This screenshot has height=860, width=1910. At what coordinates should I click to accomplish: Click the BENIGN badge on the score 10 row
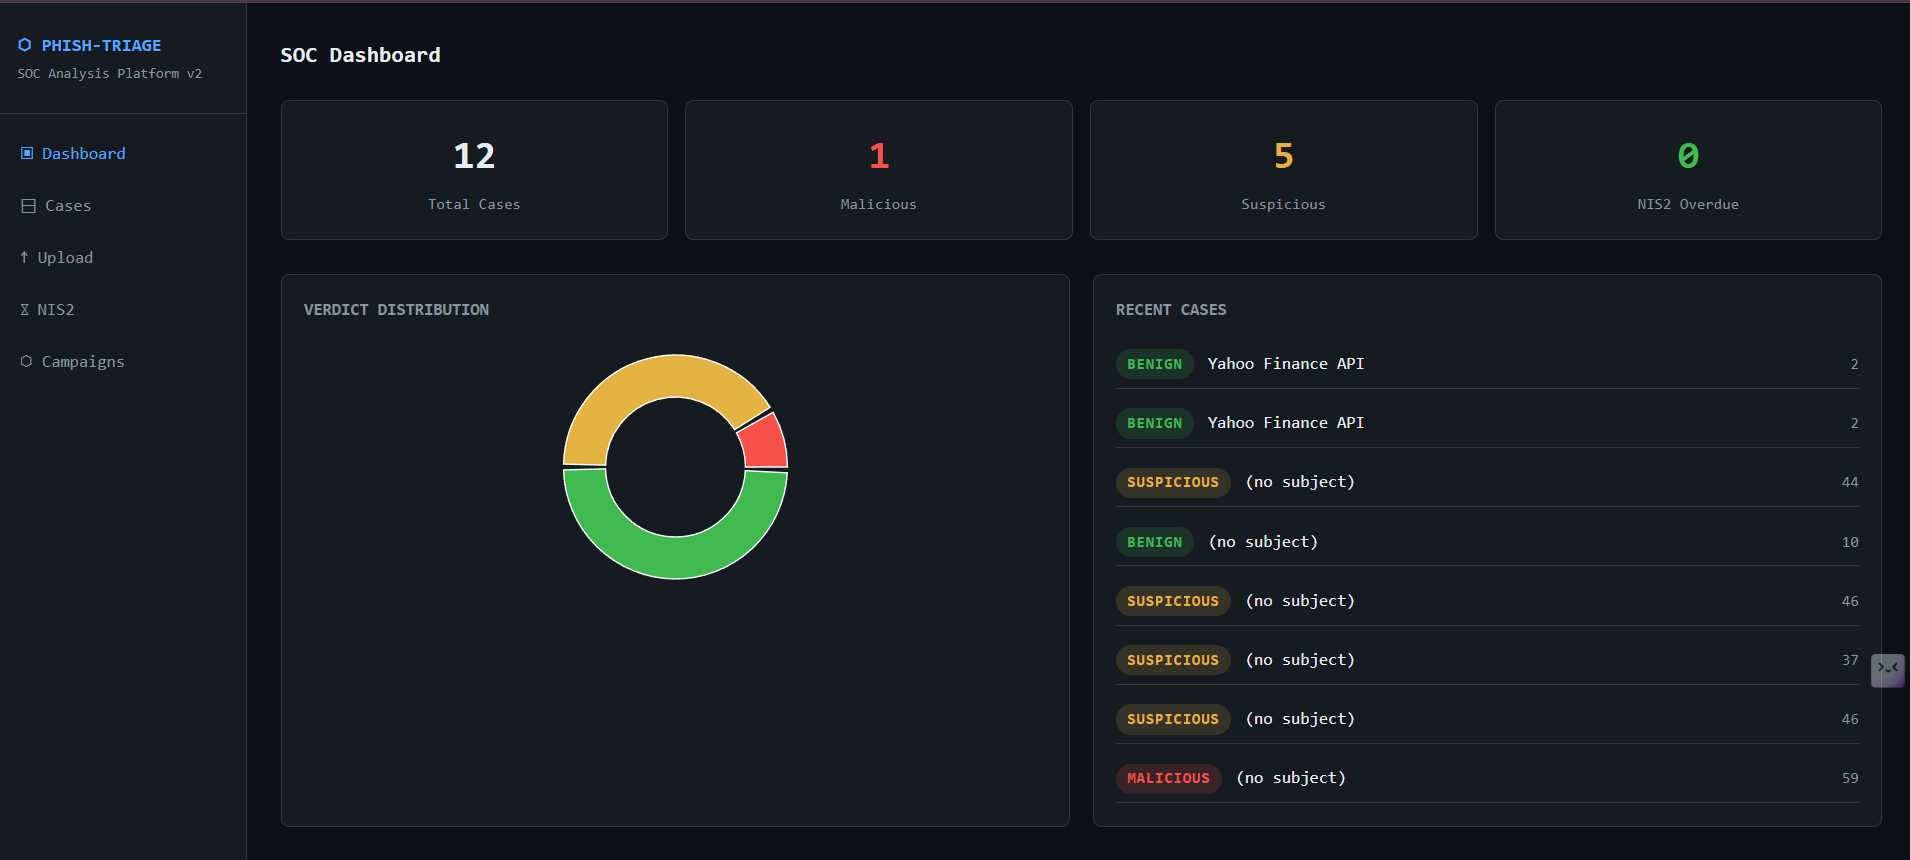1154,542
